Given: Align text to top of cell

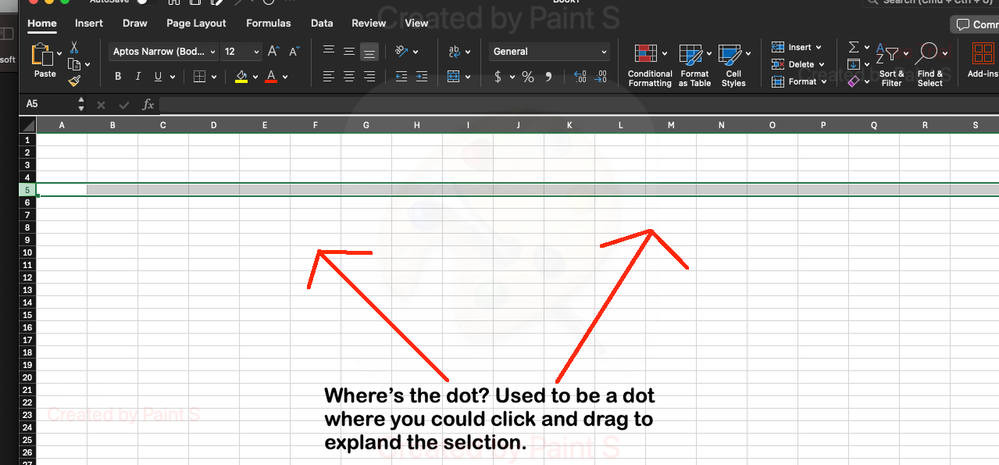Looking at the screenshot, I should pyautogui.click(x=328, y=52).
